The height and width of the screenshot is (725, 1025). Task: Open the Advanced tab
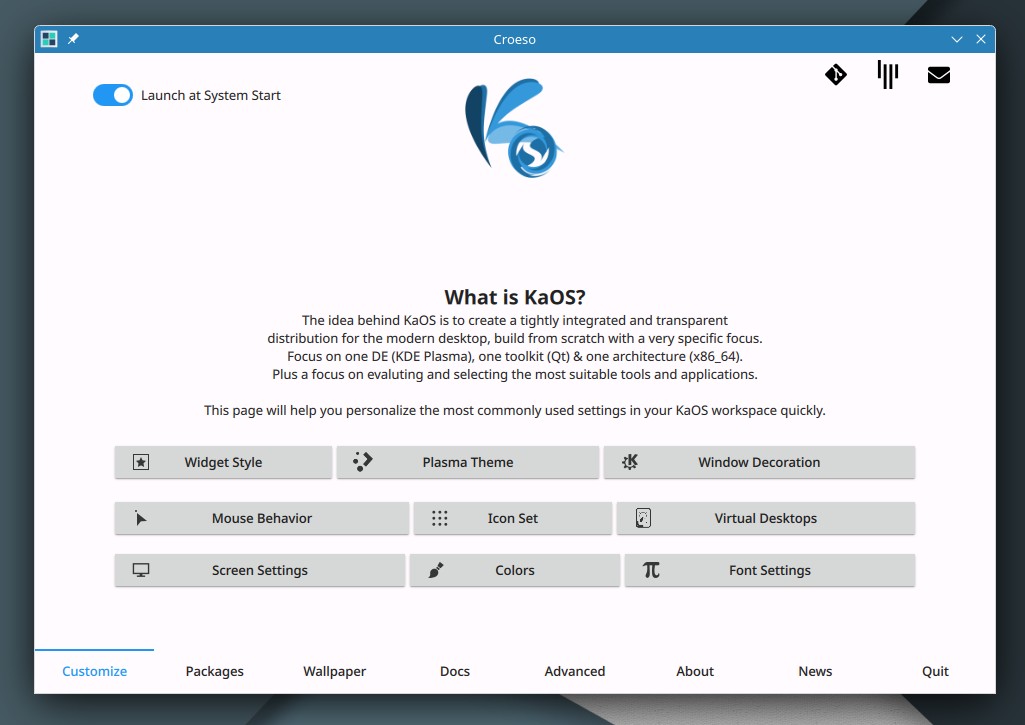575,671
